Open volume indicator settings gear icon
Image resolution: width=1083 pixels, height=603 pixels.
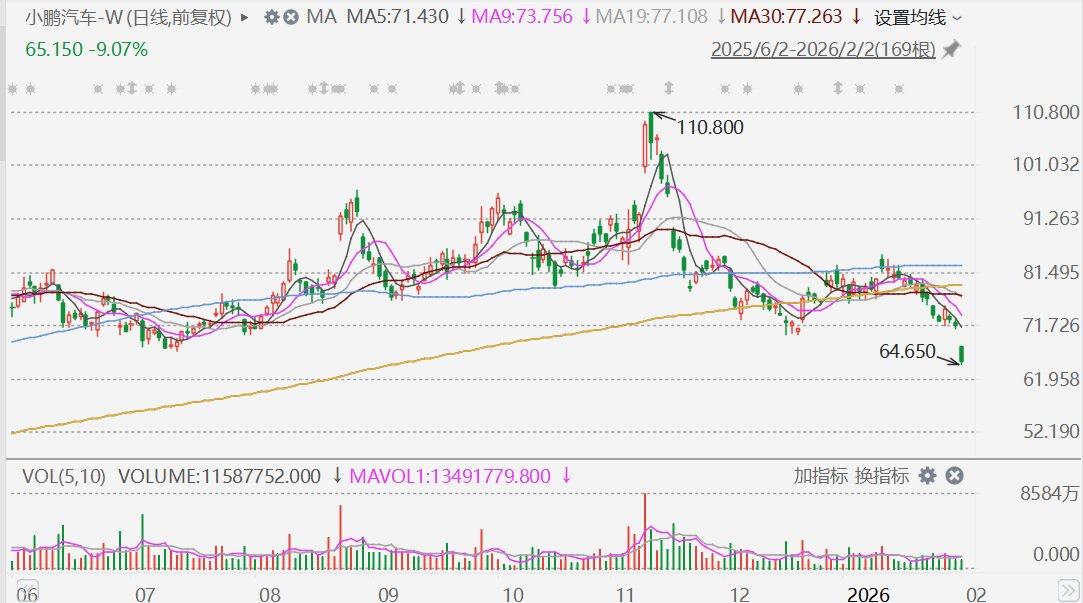click(x=927, y=476)
